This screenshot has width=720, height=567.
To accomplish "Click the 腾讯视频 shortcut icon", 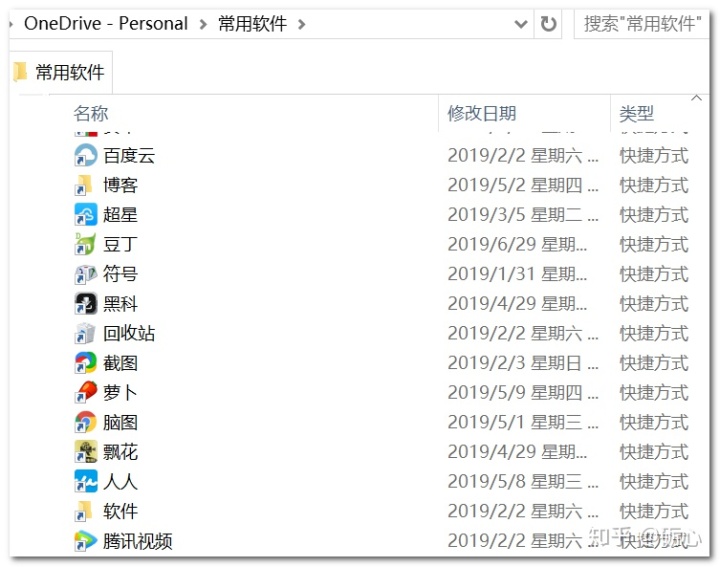I will [x=86, y=541].
